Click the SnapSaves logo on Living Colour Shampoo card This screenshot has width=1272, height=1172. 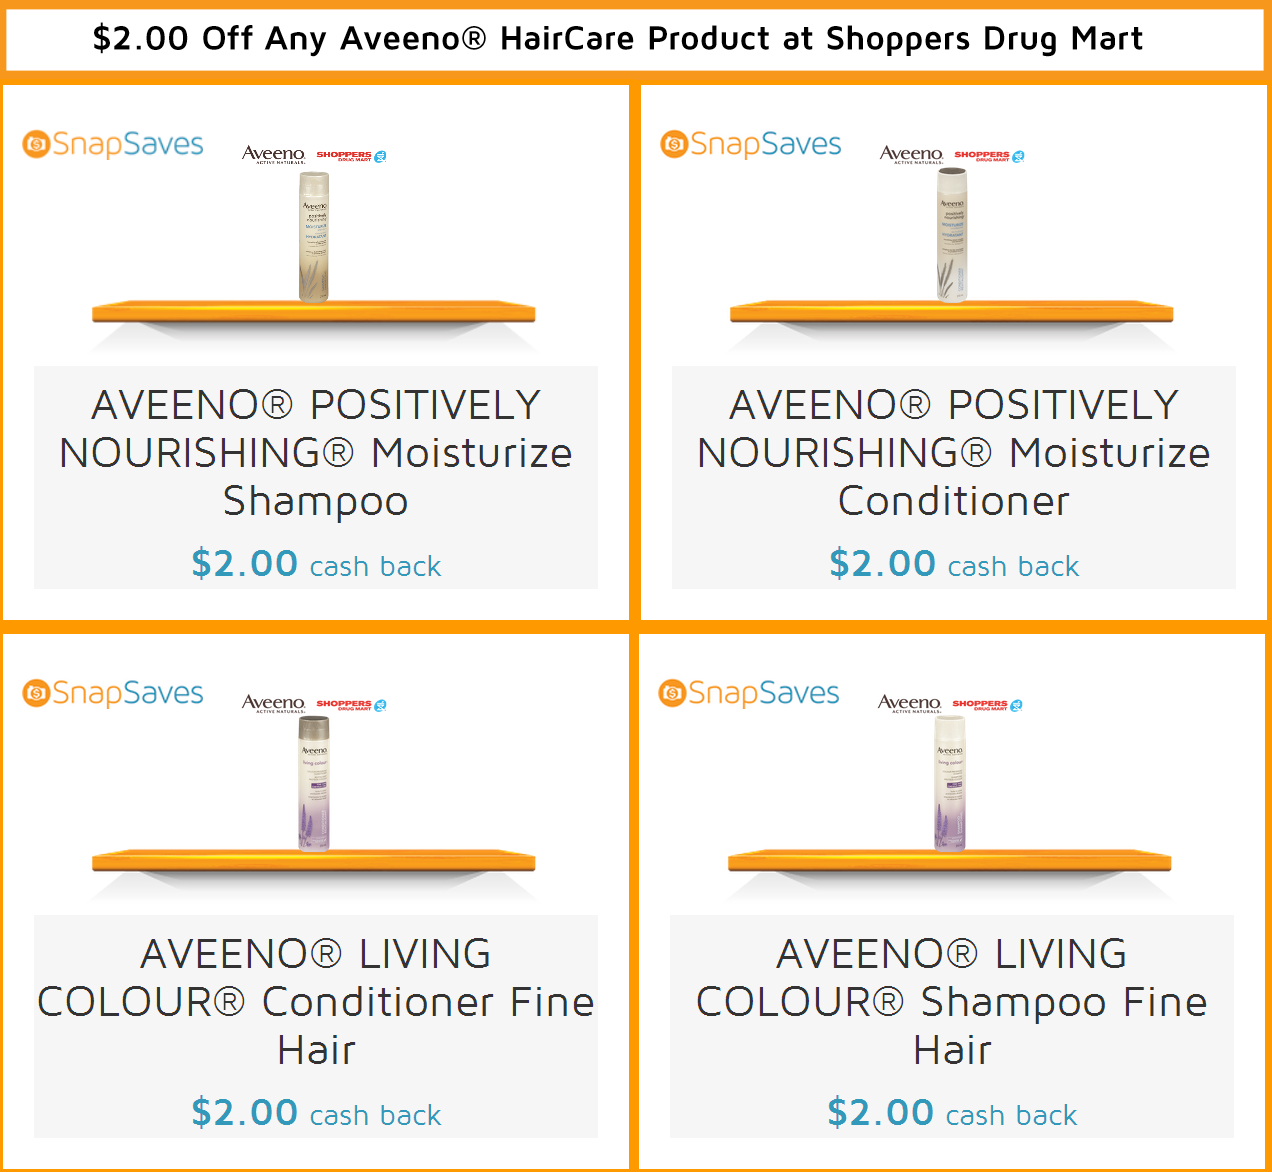[749, 693]
